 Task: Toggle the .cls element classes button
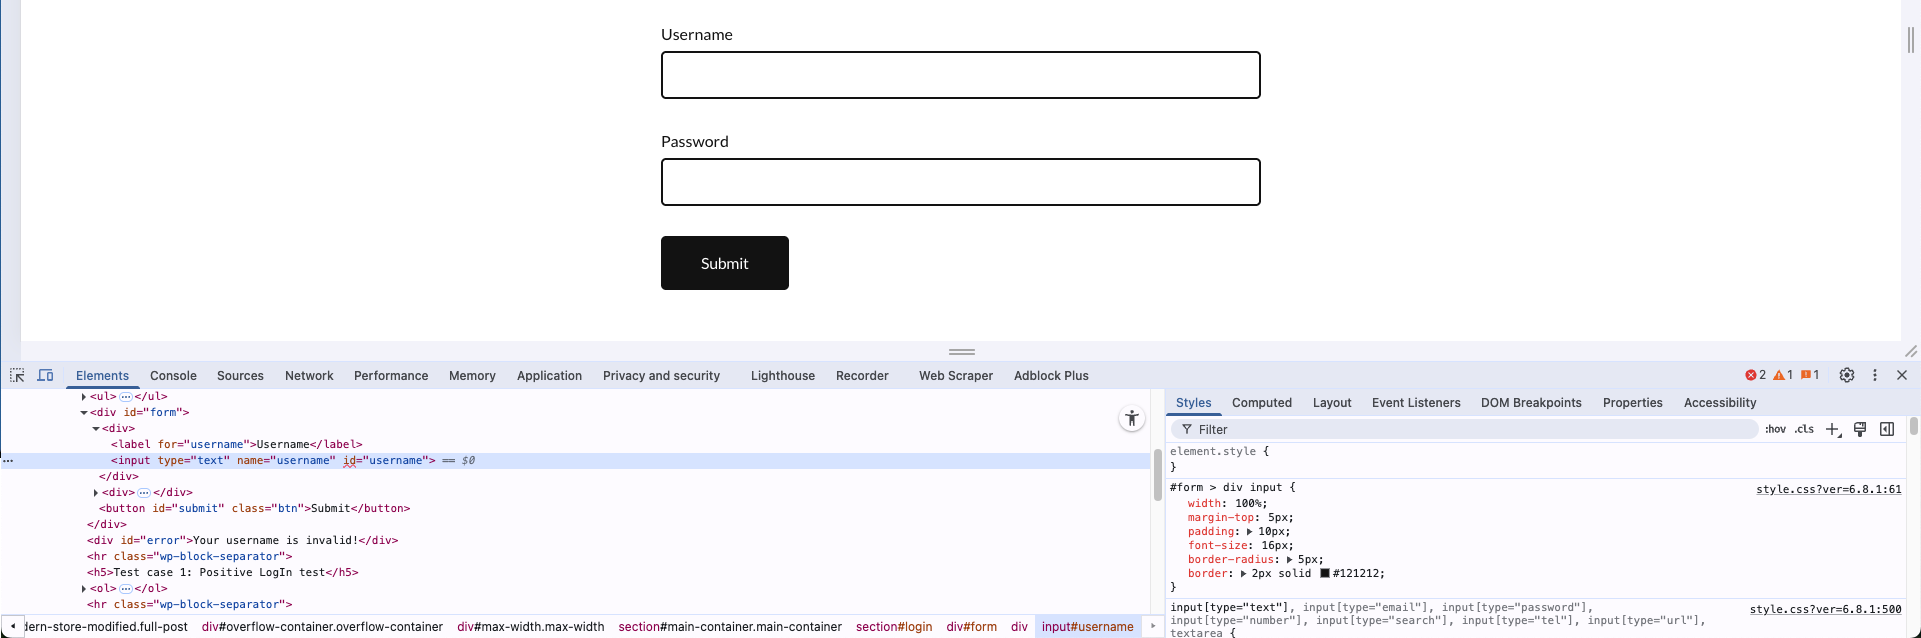pos(1804,429)
